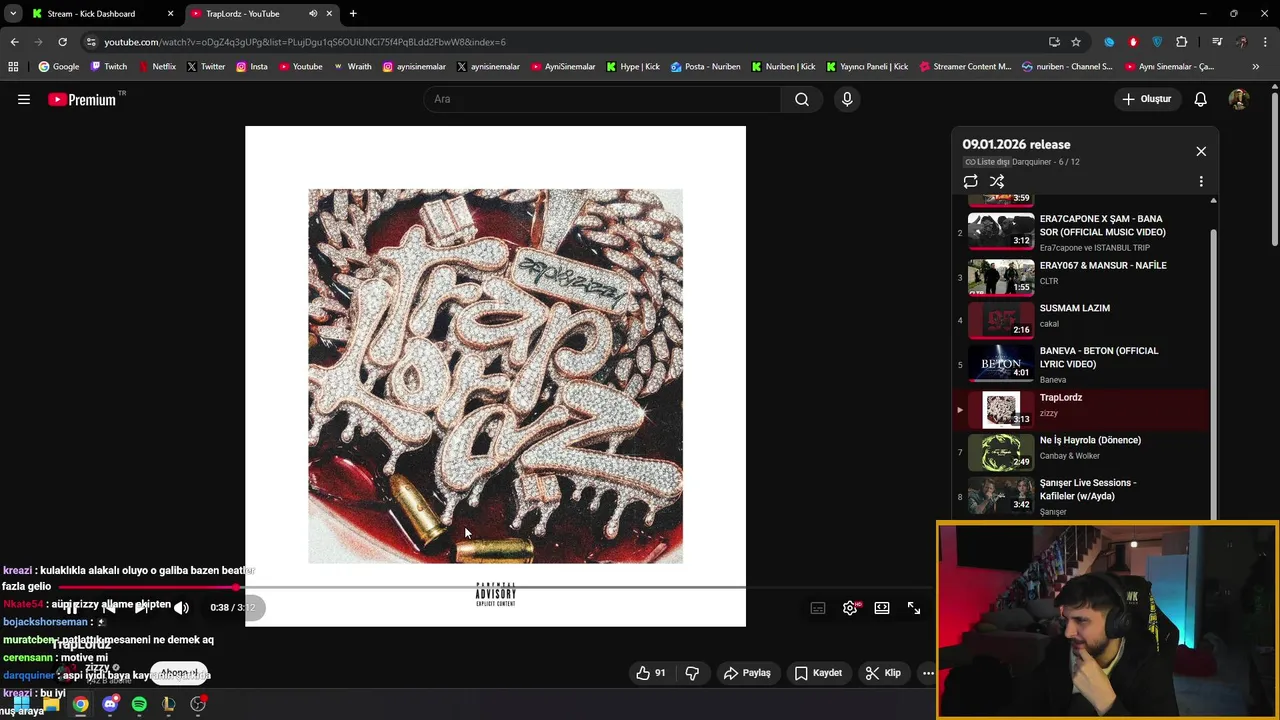The width and height of the screenshot is (1280, 720).
Task: Open SUSMAM LAZIM thumbnail in the playlist
Action: coord(1001,320)
